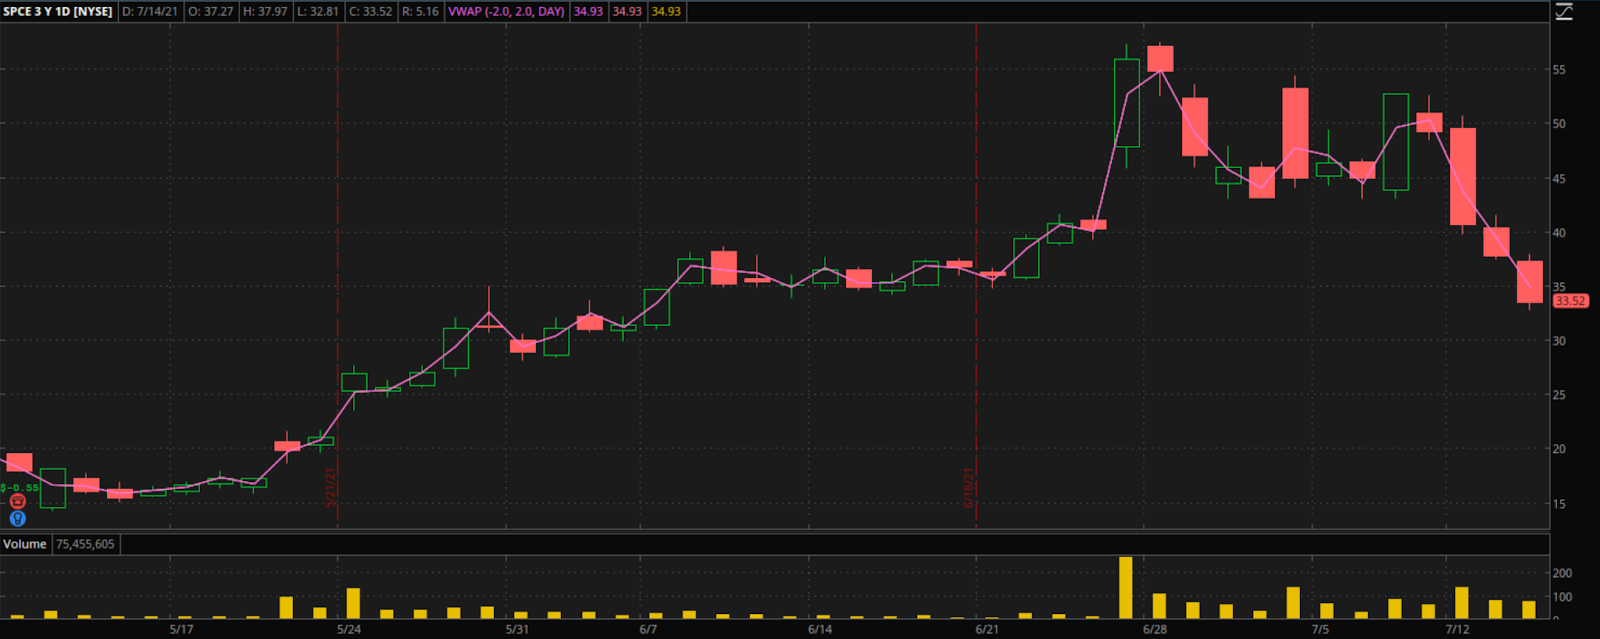Click the tallest yellow volume bar
This screenshot has height=639, width=1600.
1126,588
